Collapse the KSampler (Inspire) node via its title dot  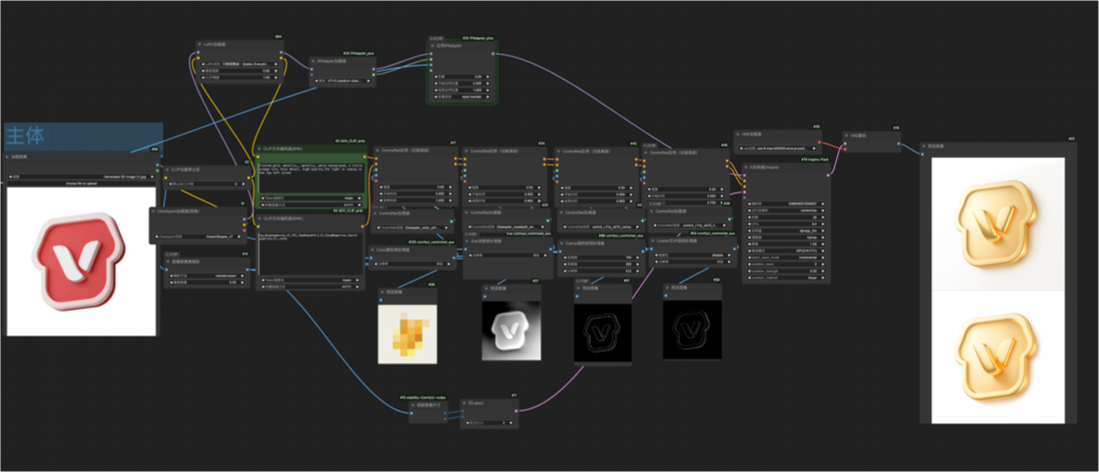[746, 167]
